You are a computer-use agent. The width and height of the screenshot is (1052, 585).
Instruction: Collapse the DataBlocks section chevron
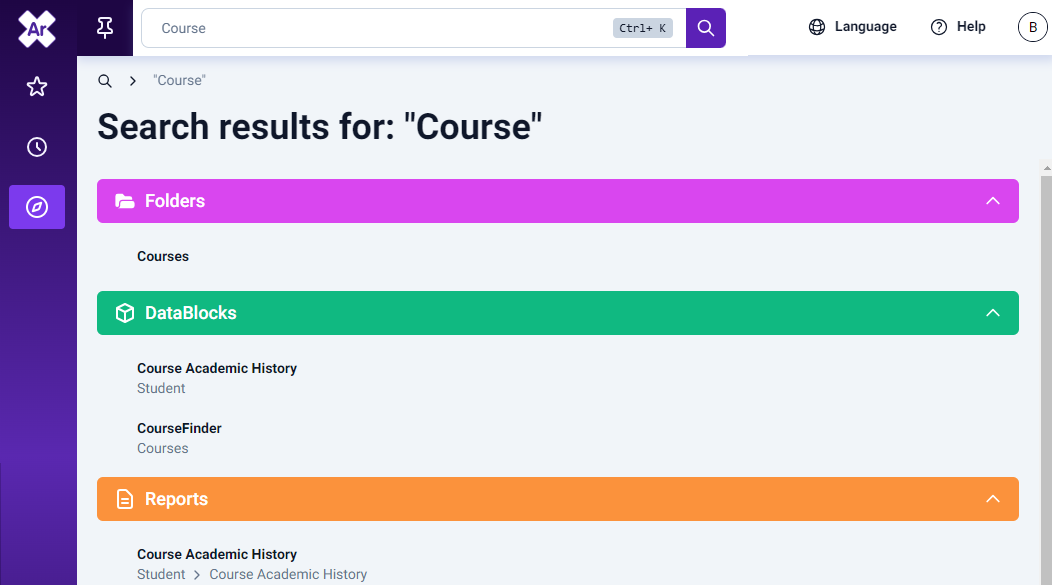992,313
